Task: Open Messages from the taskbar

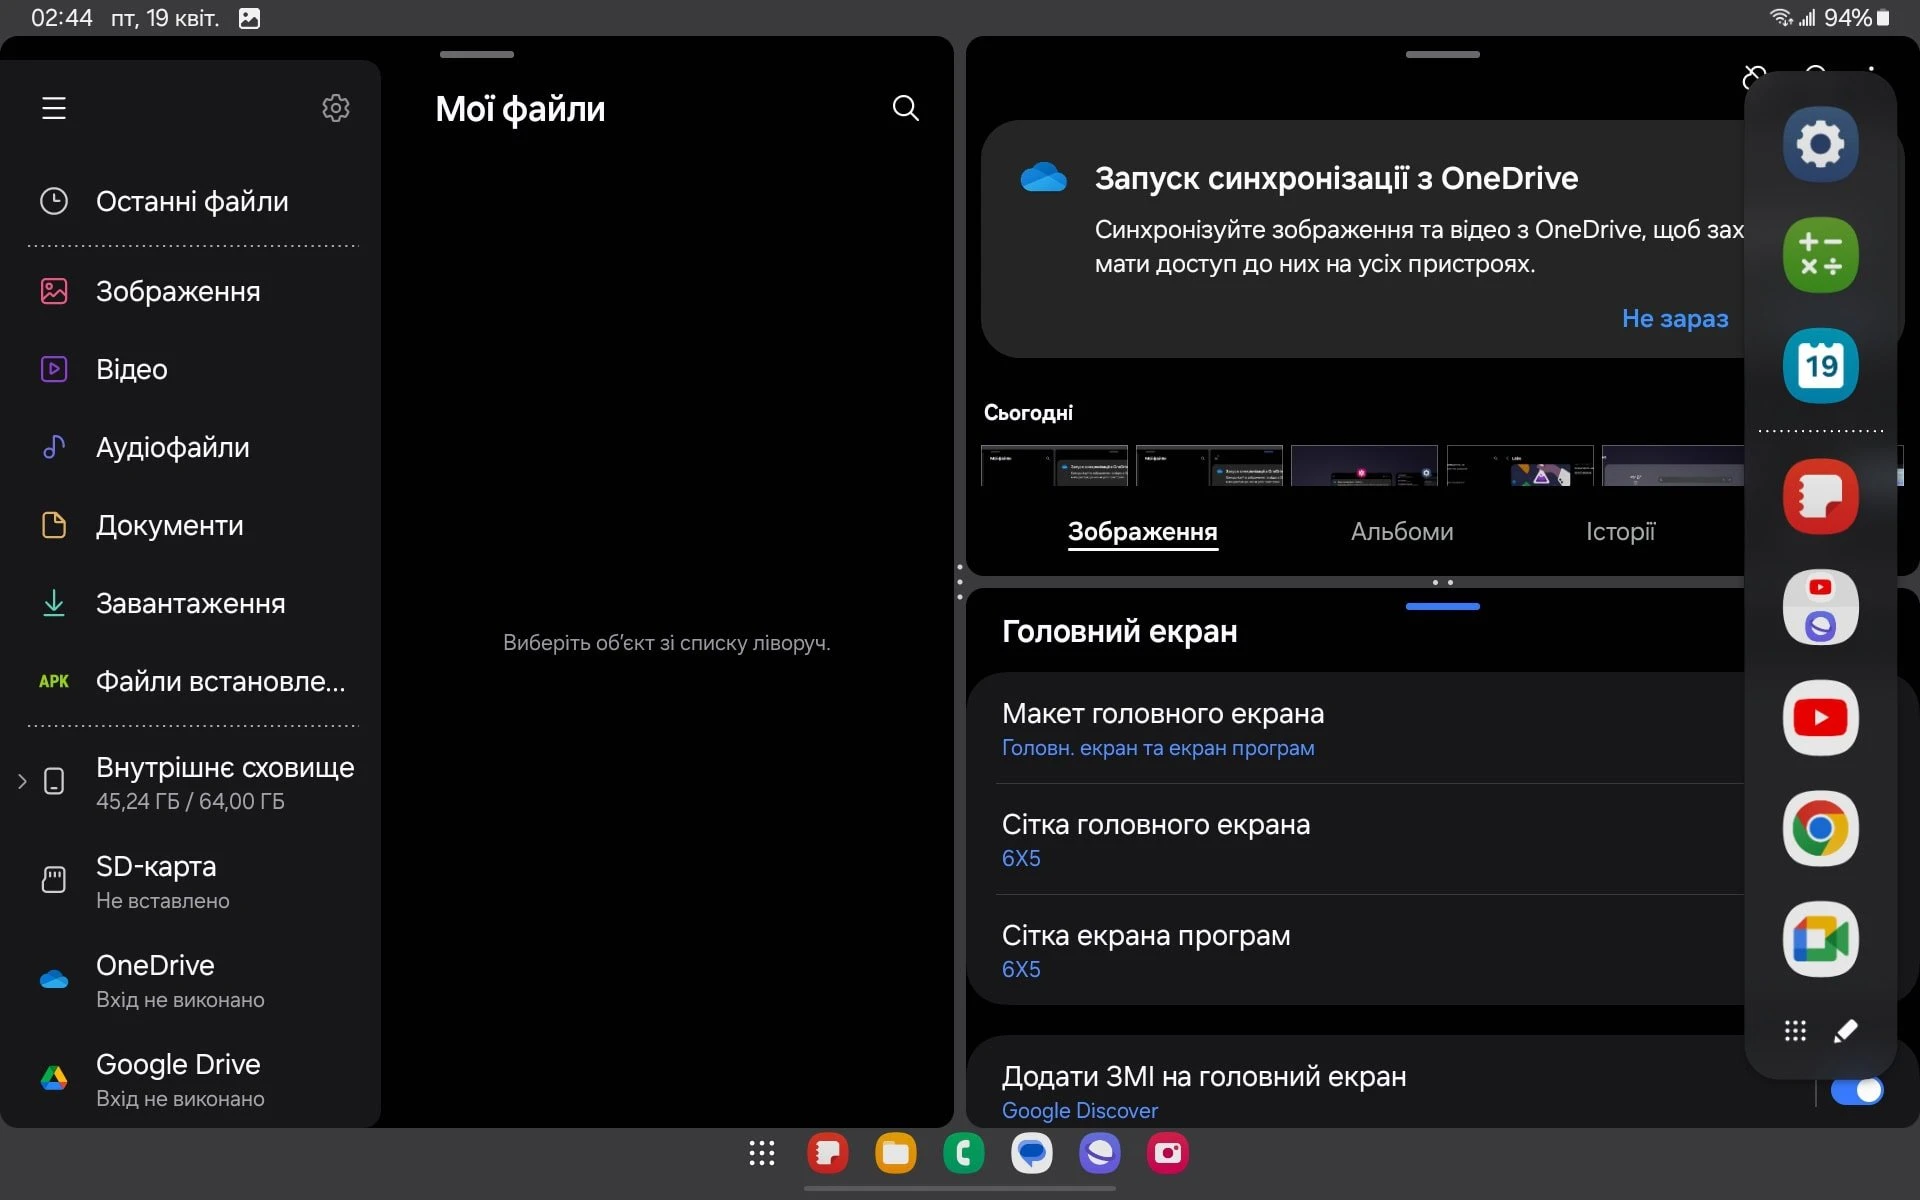Action: pyautogui.click(x=1032, y=1153)
